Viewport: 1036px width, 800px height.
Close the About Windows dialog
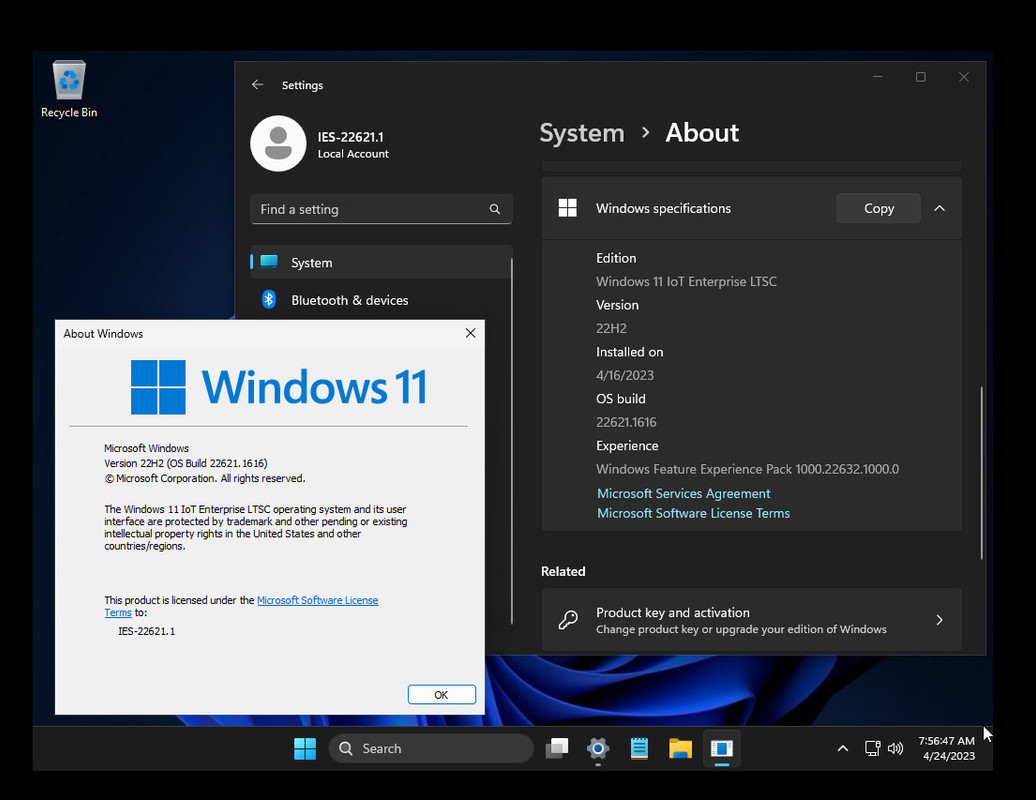click(470, 333)
